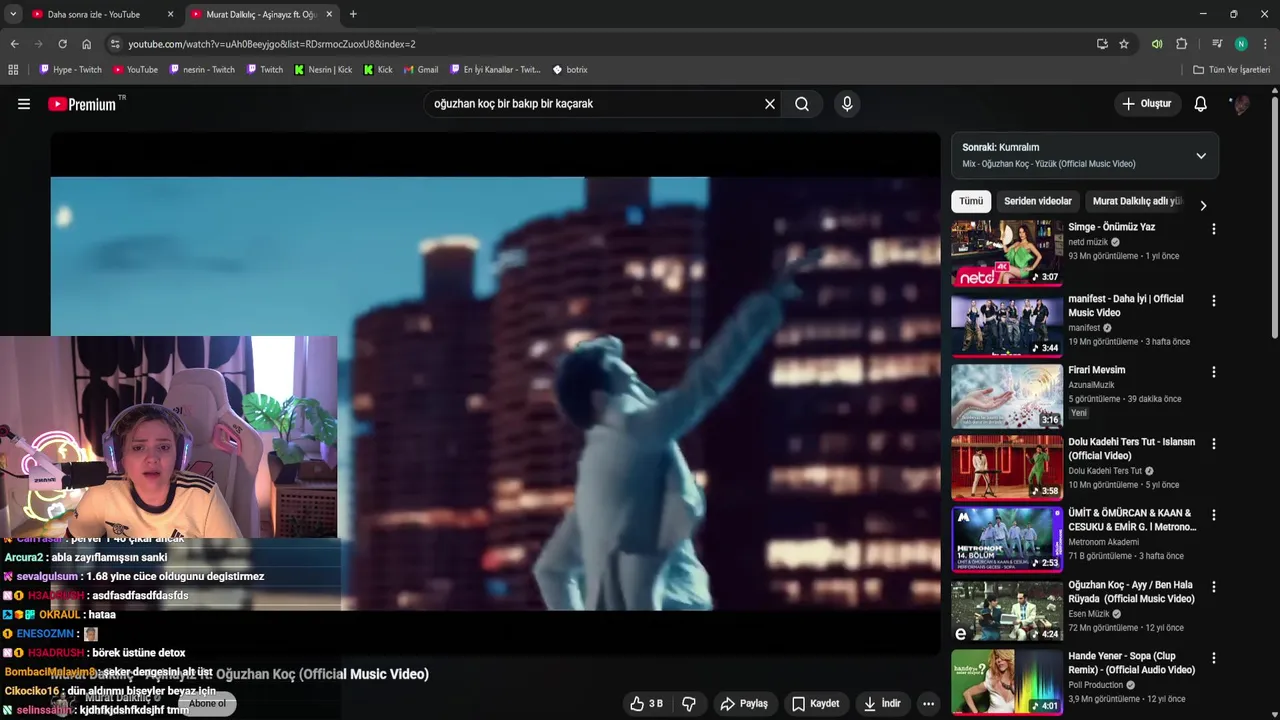The image size is (1280, 720).
Task: Open Chrome apps grid in bookmarks bar
Action: click(13, 70)
